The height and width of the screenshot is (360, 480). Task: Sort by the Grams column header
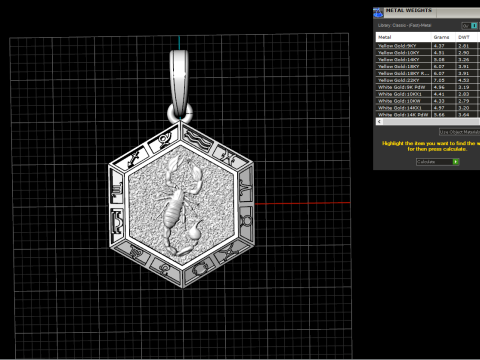(x=444, y=37)
